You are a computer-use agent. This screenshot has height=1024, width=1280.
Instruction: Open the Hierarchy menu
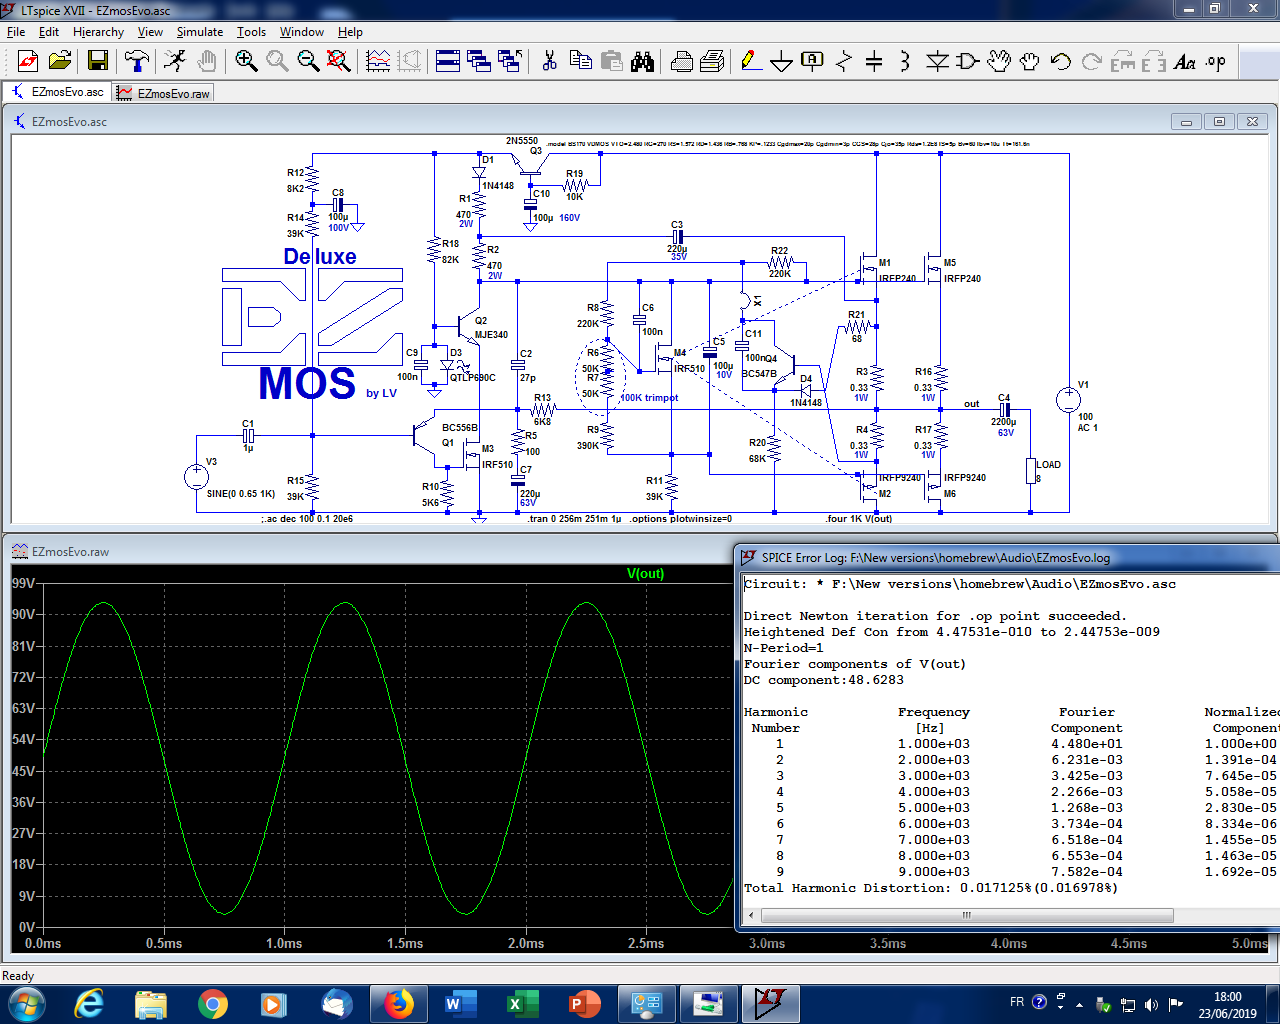[x=99, y=32]
